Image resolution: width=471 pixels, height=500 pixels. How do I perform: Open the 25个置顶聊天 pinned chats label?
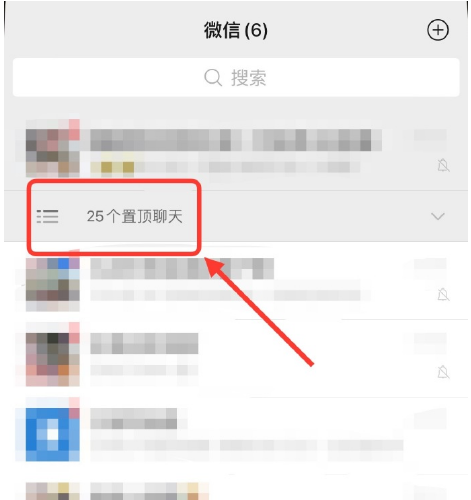135,216
